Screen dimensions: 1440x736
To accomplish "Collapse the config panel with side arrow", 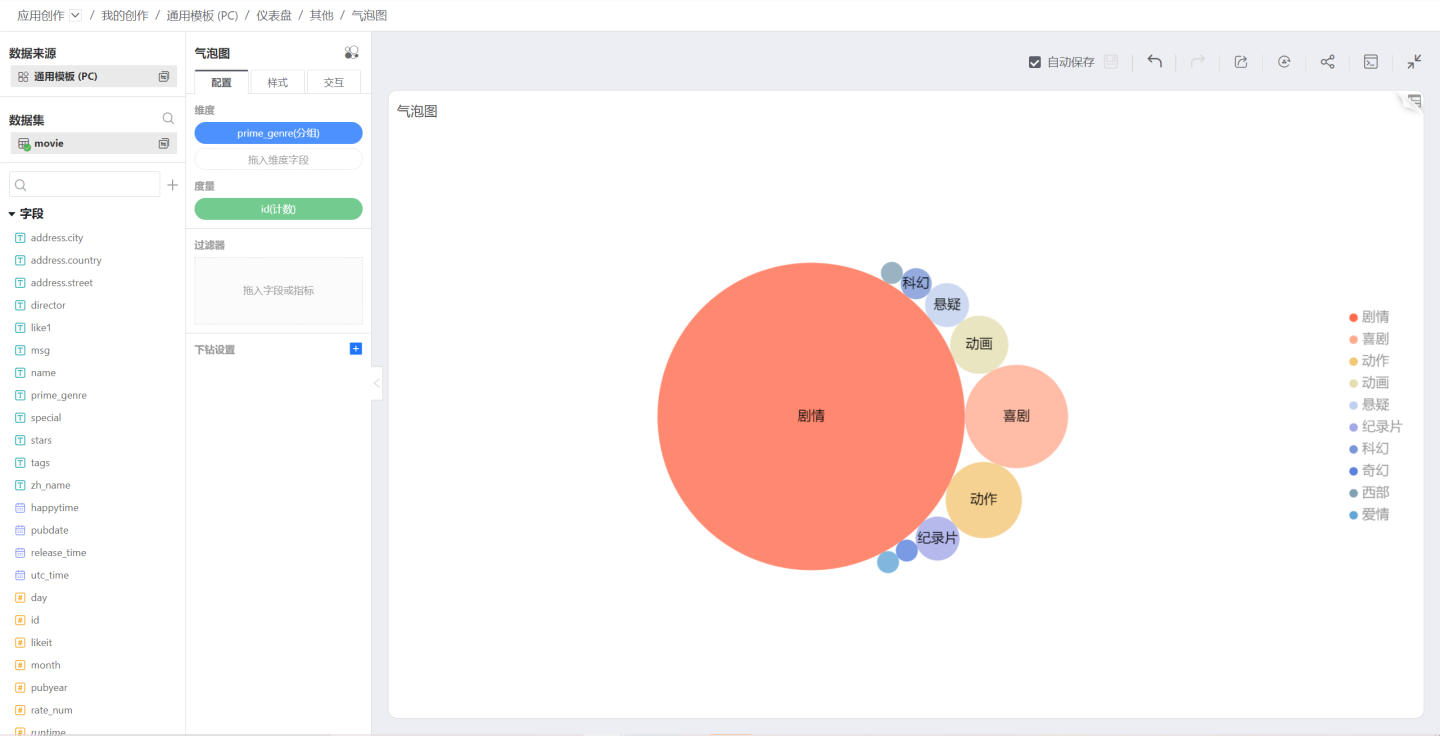I will (x=377, y=383).
